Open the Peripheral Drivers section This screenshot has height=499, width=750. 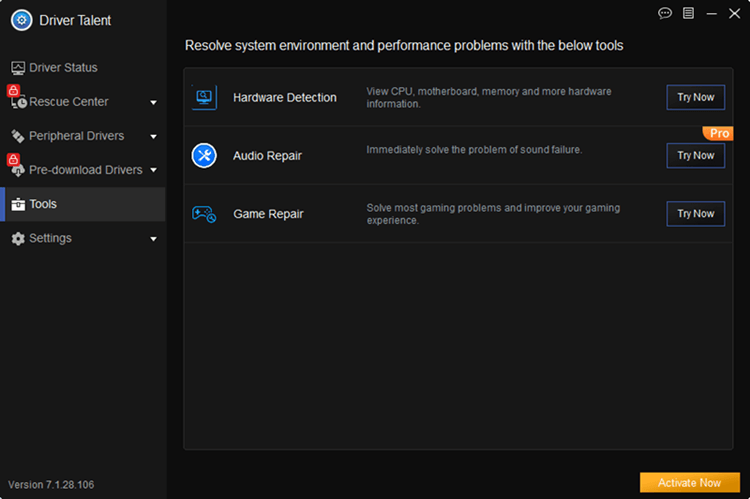(x=83, y=136)
